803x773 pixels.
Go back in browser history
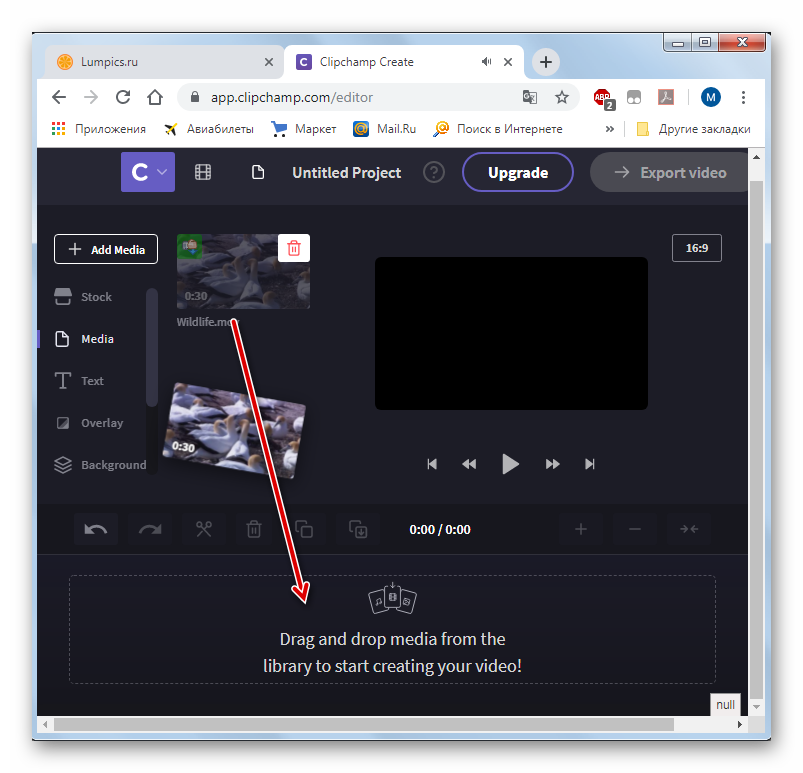pyautogui.click(x=59, y=97)
